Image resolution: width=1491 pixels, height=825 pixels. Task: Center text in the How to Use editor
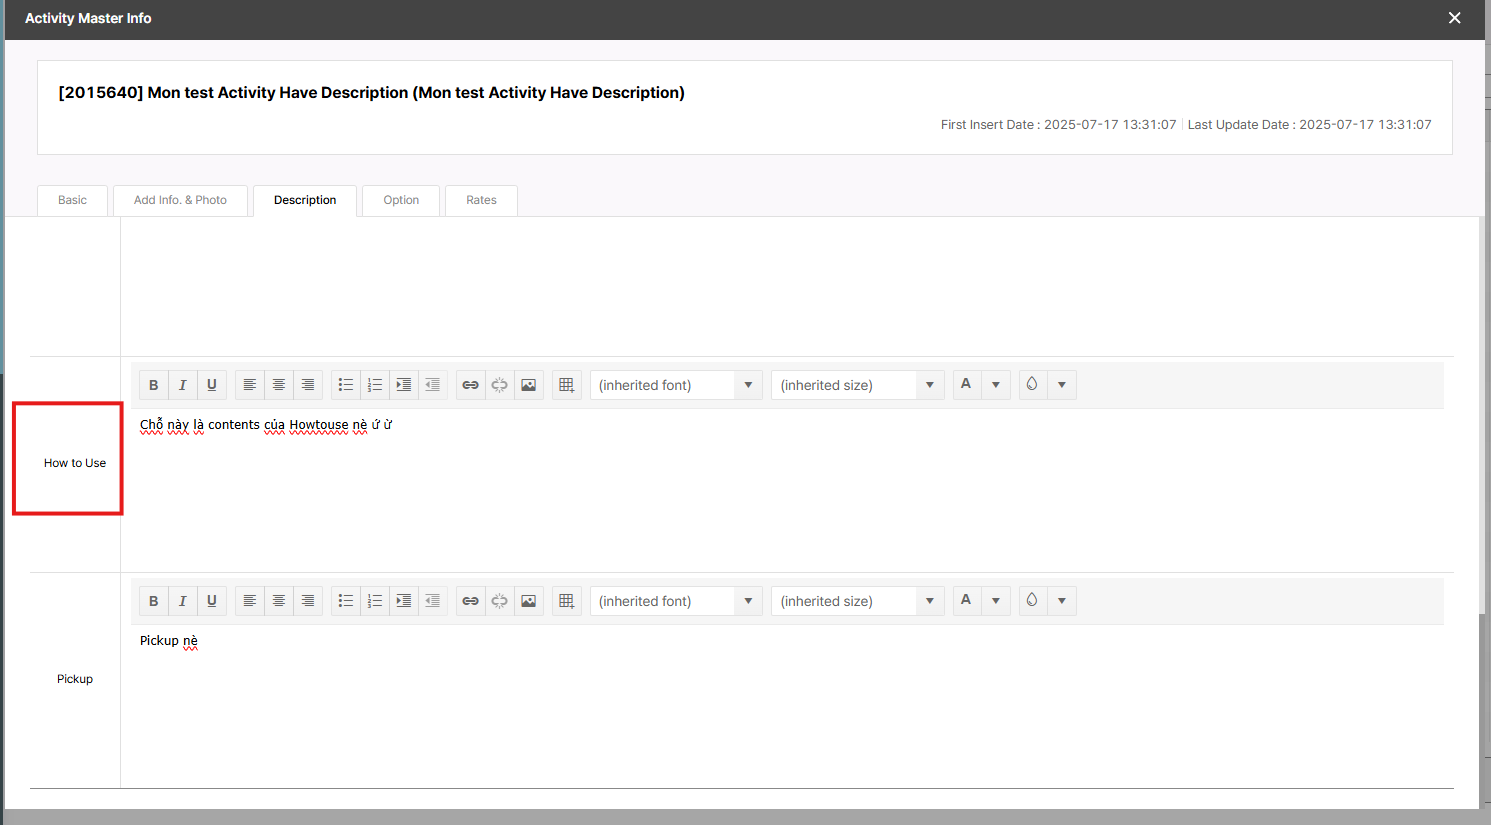tap(279, 385)
